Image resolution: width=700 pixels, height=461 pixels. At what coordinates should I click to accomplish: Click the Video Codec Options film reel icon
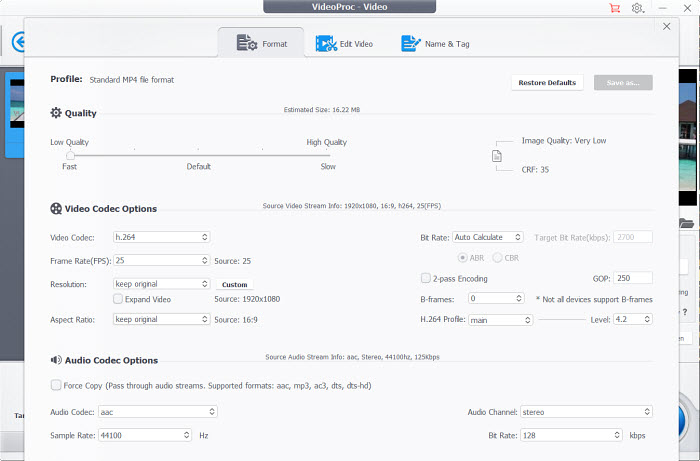tap(56, 208)
